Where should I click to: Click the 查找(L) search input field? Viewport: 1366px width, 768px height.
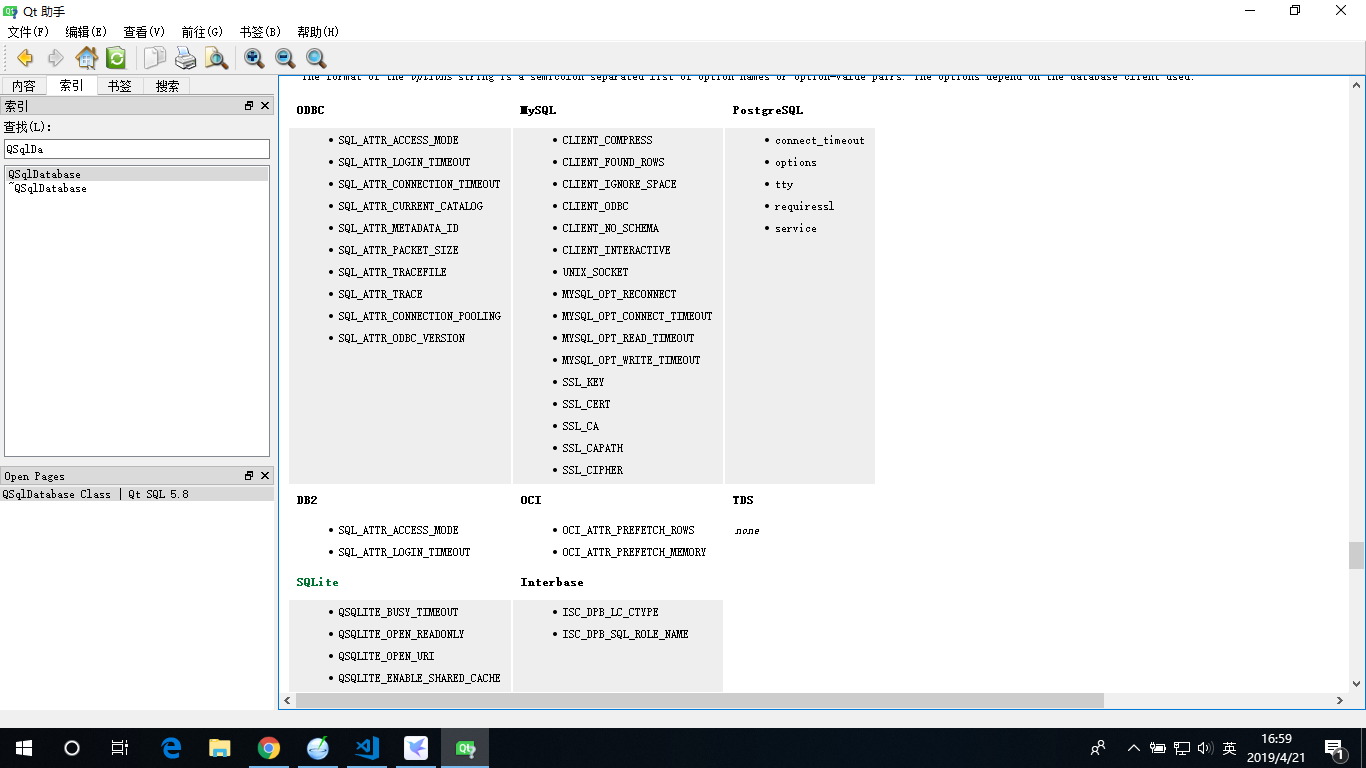pyautogui.click(x=136, y=148)
